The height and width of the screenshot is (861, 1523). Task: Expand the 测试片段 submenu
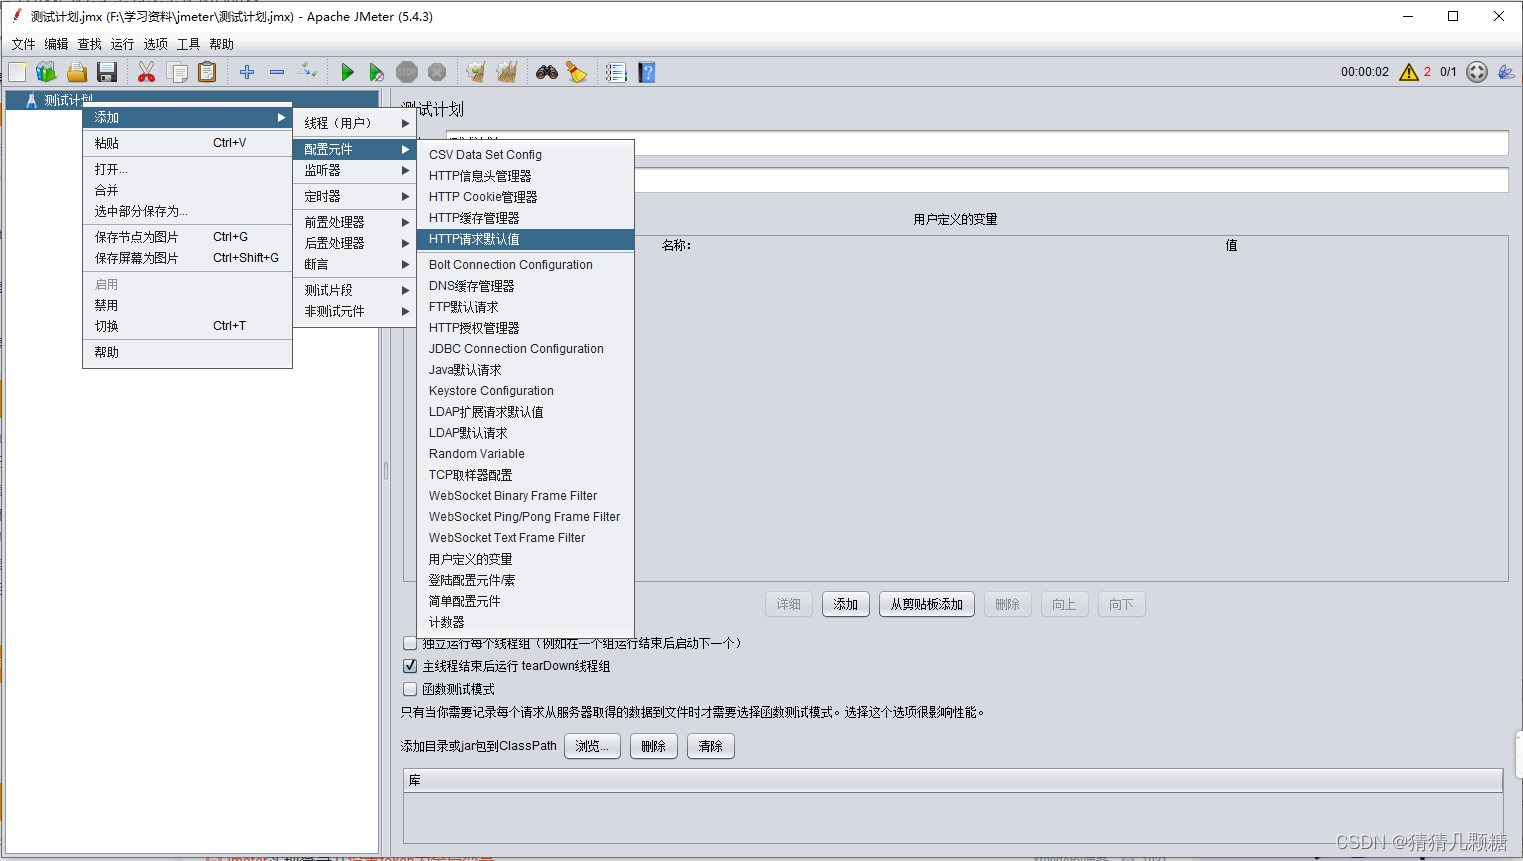coord(356,290)
